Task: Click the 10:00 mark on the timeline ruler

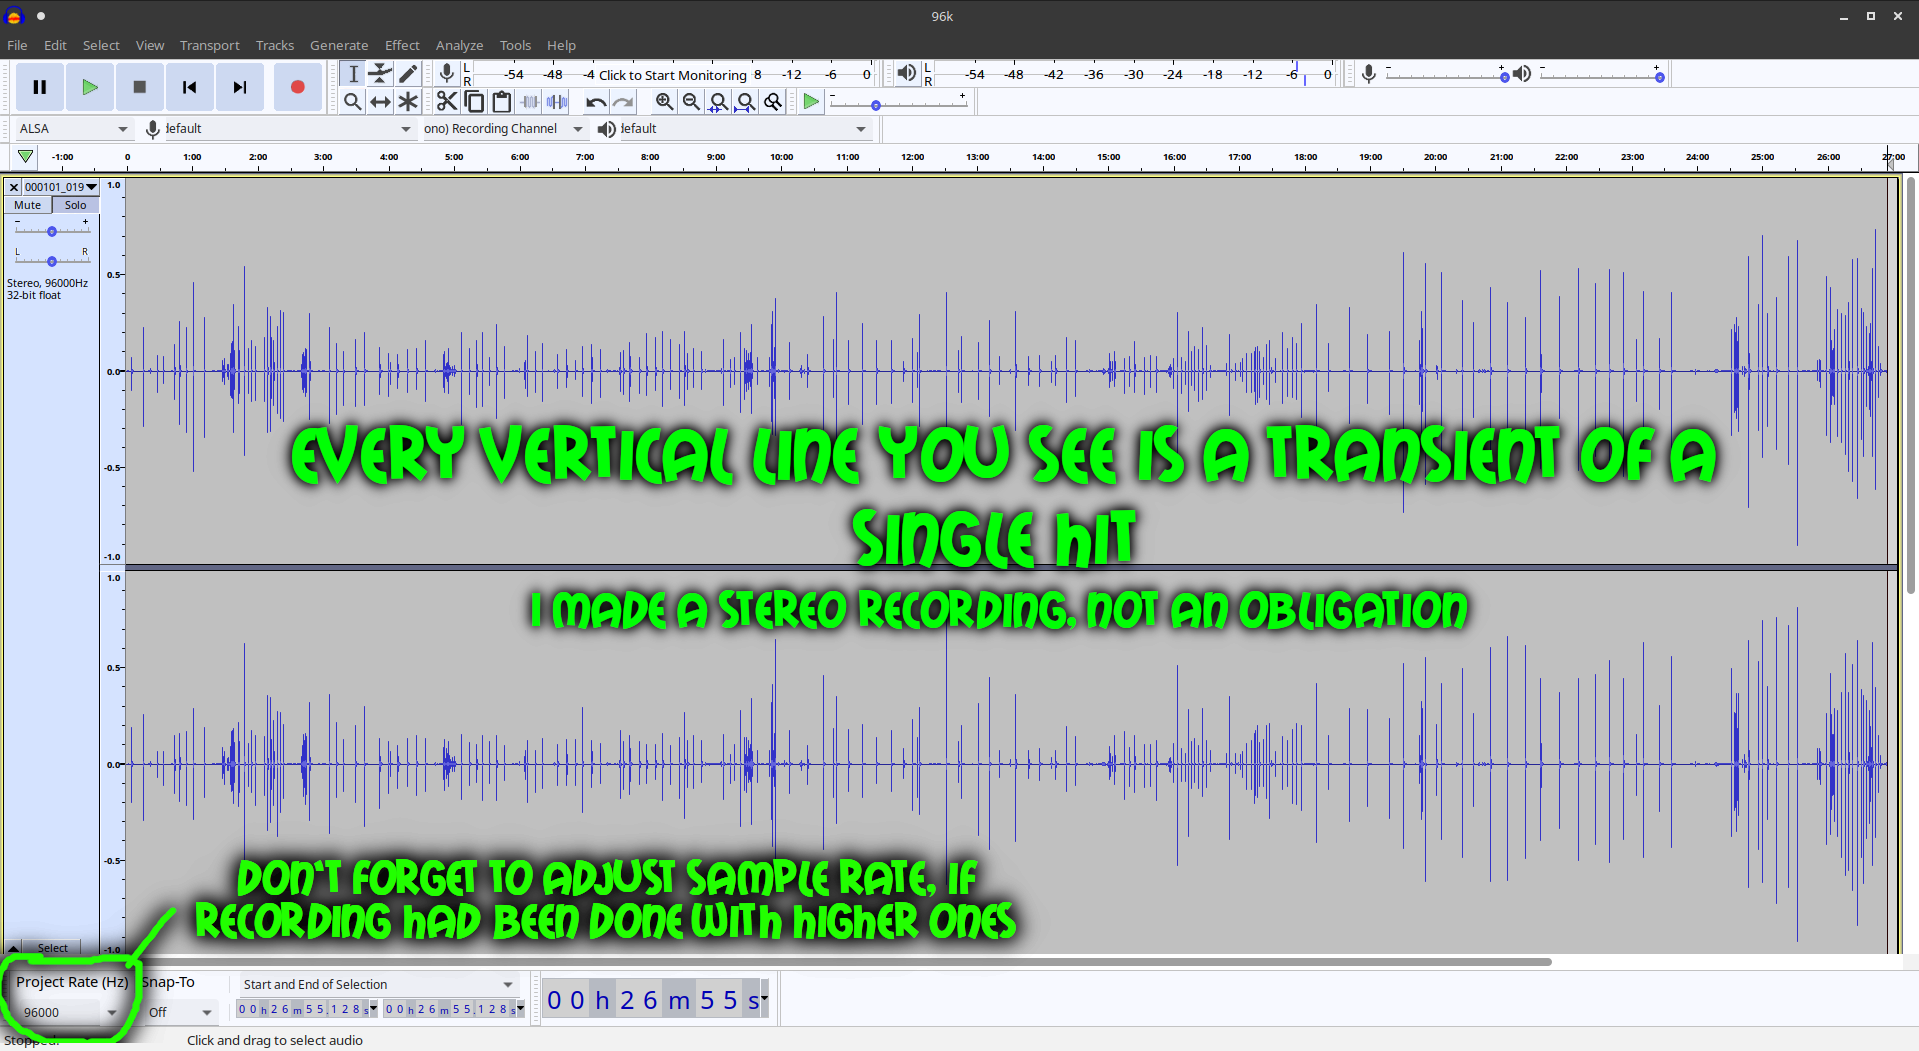Action: pyautogui.click(x=782, y=157)
